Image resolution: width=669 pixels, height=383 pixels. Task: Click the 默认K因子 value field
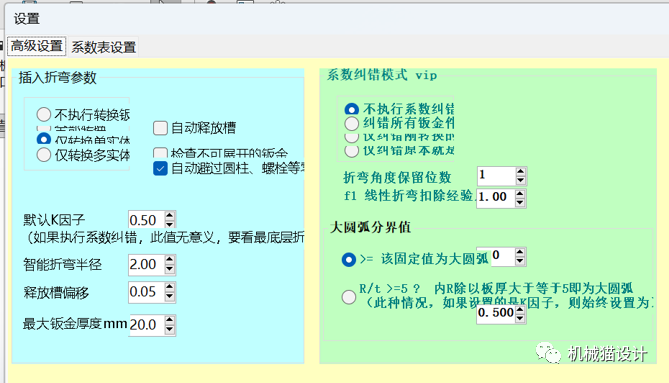click(x=146, y=220)
